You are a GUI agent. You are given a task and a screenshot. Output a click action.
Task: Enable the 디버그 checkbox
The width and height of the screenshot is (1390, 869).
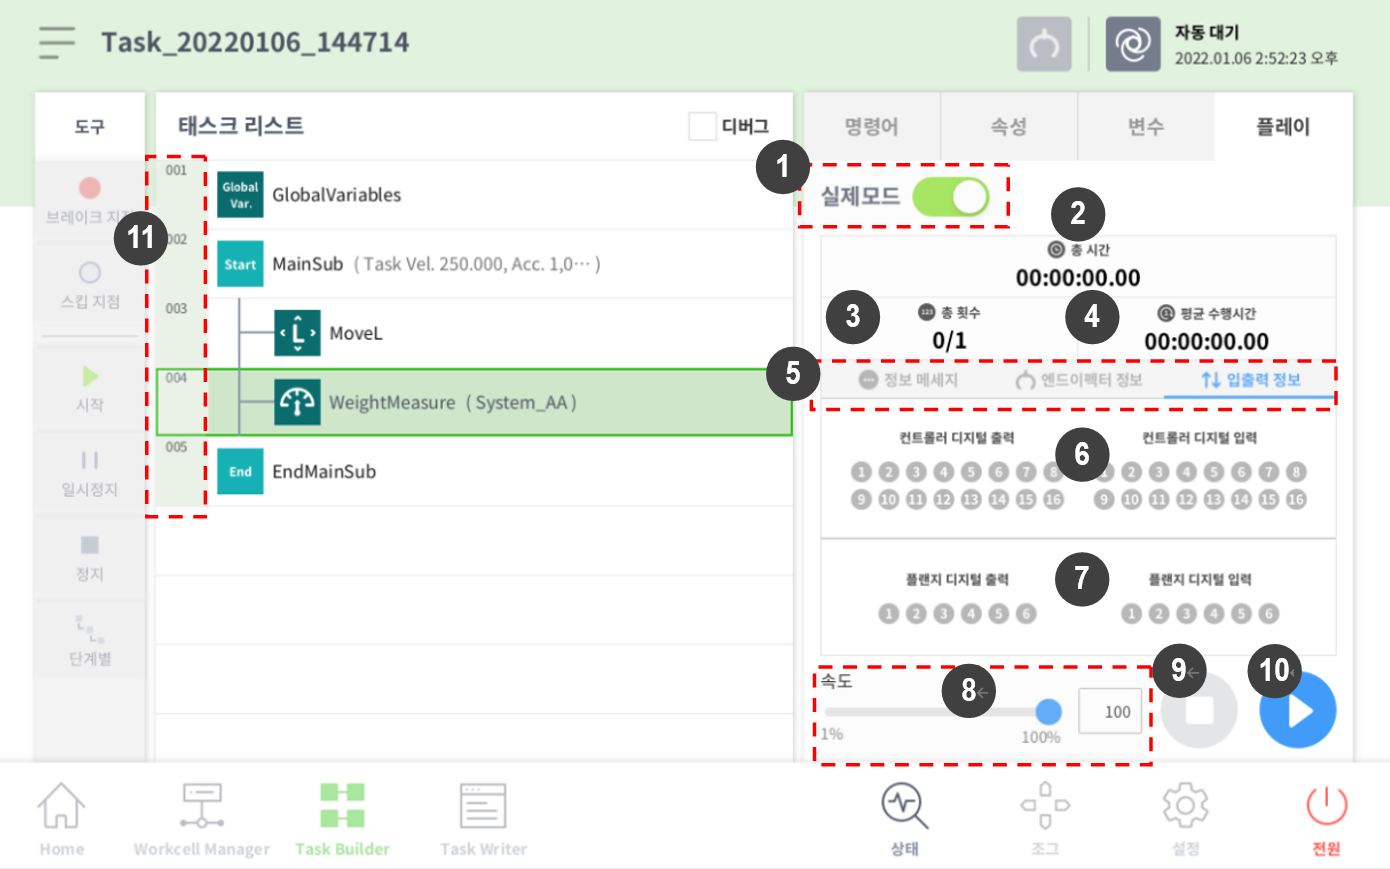tap(702, 127)
